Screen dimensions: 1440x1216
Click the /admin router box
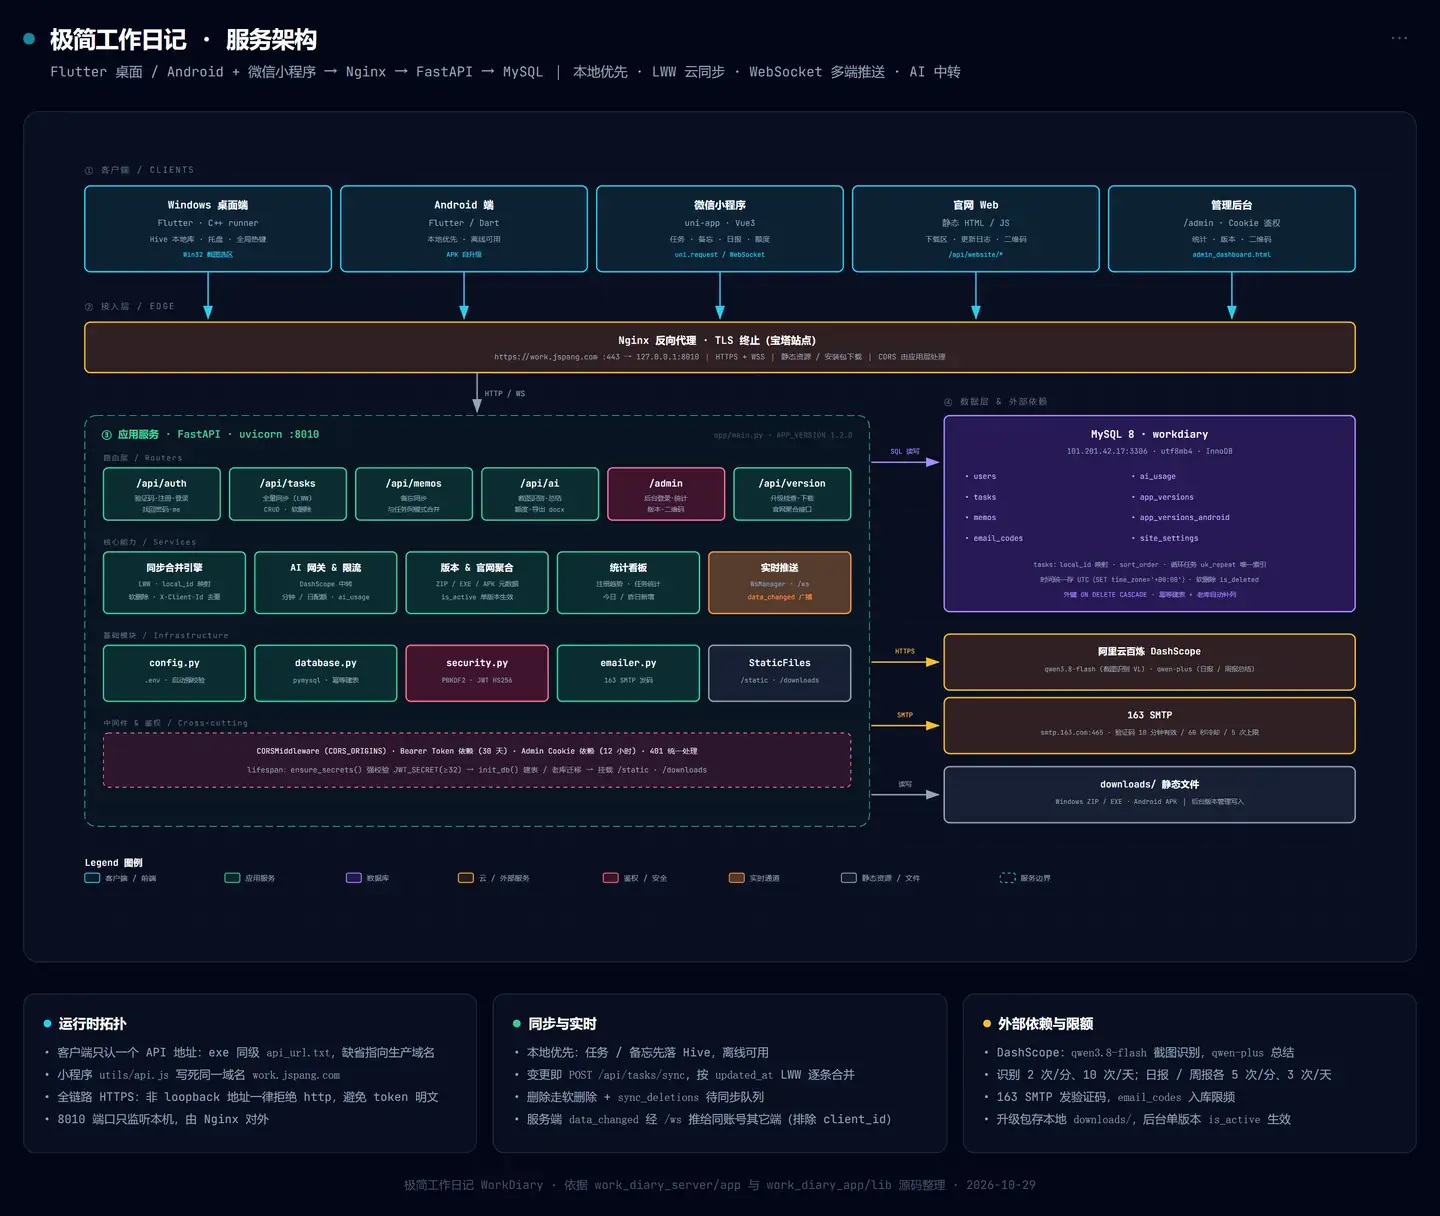[666, 494]
